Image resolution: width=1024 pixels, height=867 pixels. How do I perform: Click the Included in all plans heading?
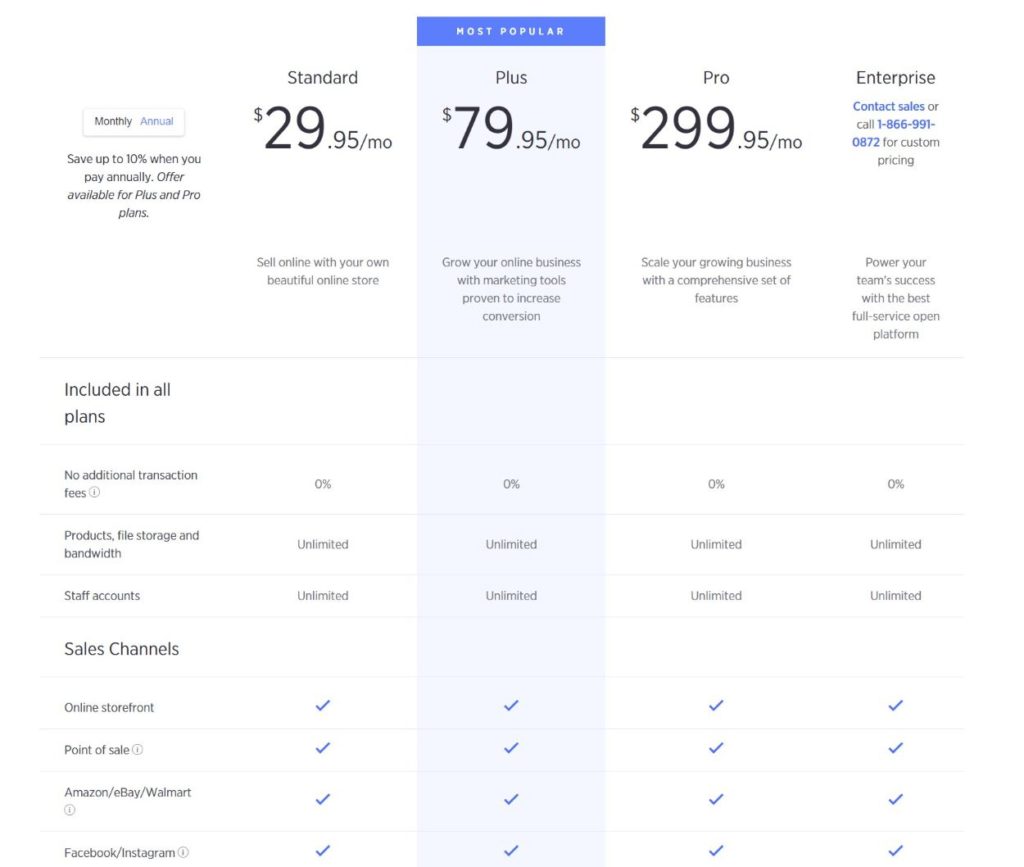(117, 403)
